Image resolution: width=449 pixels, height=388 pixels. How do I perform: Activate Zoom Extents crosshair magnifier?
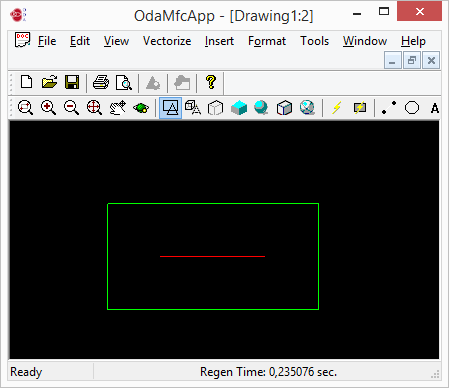(94, 108)
